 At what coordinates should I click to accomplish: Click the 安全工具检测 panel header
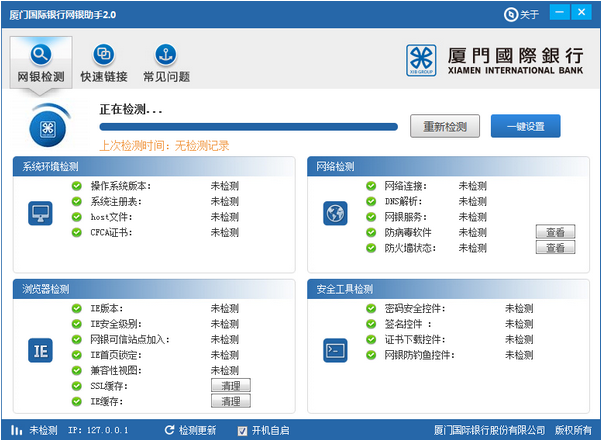pyautogui.click(x=448, y=289)
